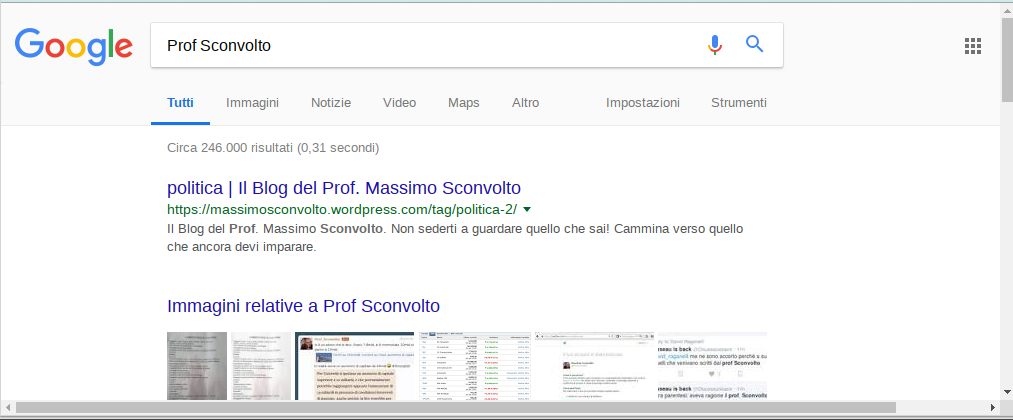Click the vertical scrollbar thumb
The height and width of the screenshot is (420, 1013).
coord(1007,58)
